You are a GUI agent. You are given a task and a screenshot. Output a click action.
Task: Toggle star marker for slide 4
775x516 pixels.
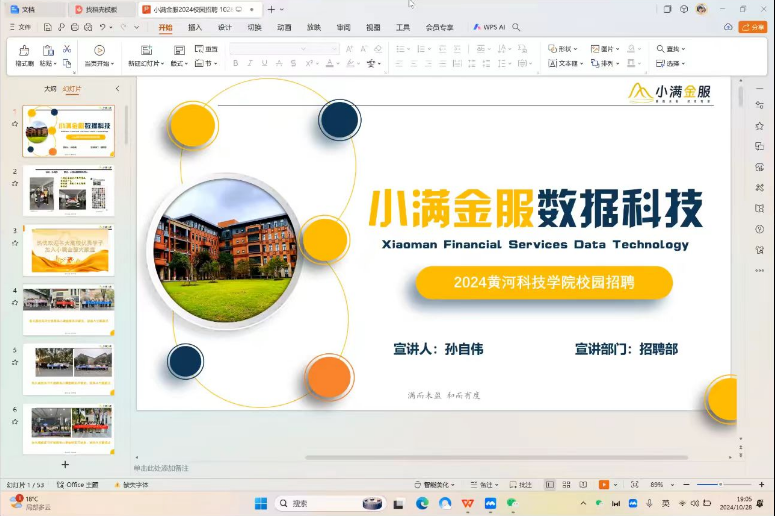15,302
